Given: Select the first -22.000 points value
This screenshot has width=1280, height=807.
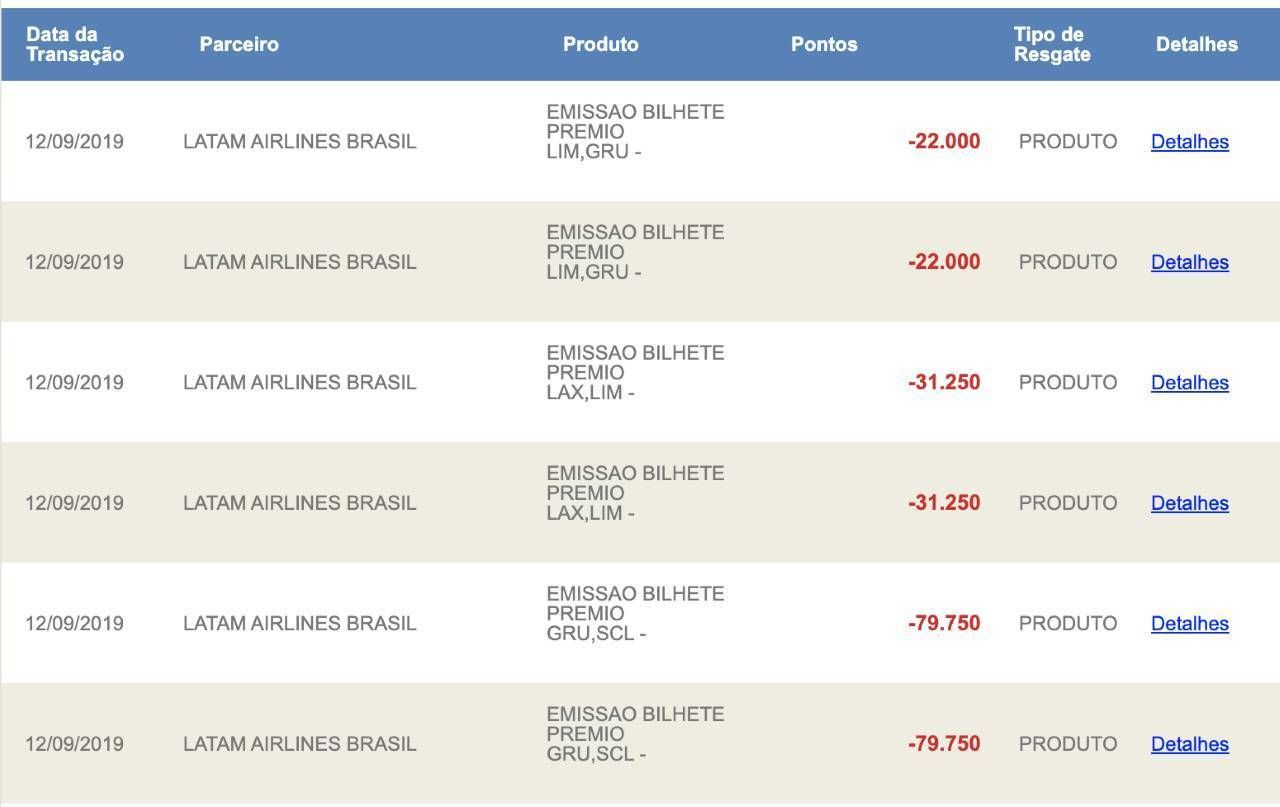Looking at the screenshot, I should (x=944, y=142).
